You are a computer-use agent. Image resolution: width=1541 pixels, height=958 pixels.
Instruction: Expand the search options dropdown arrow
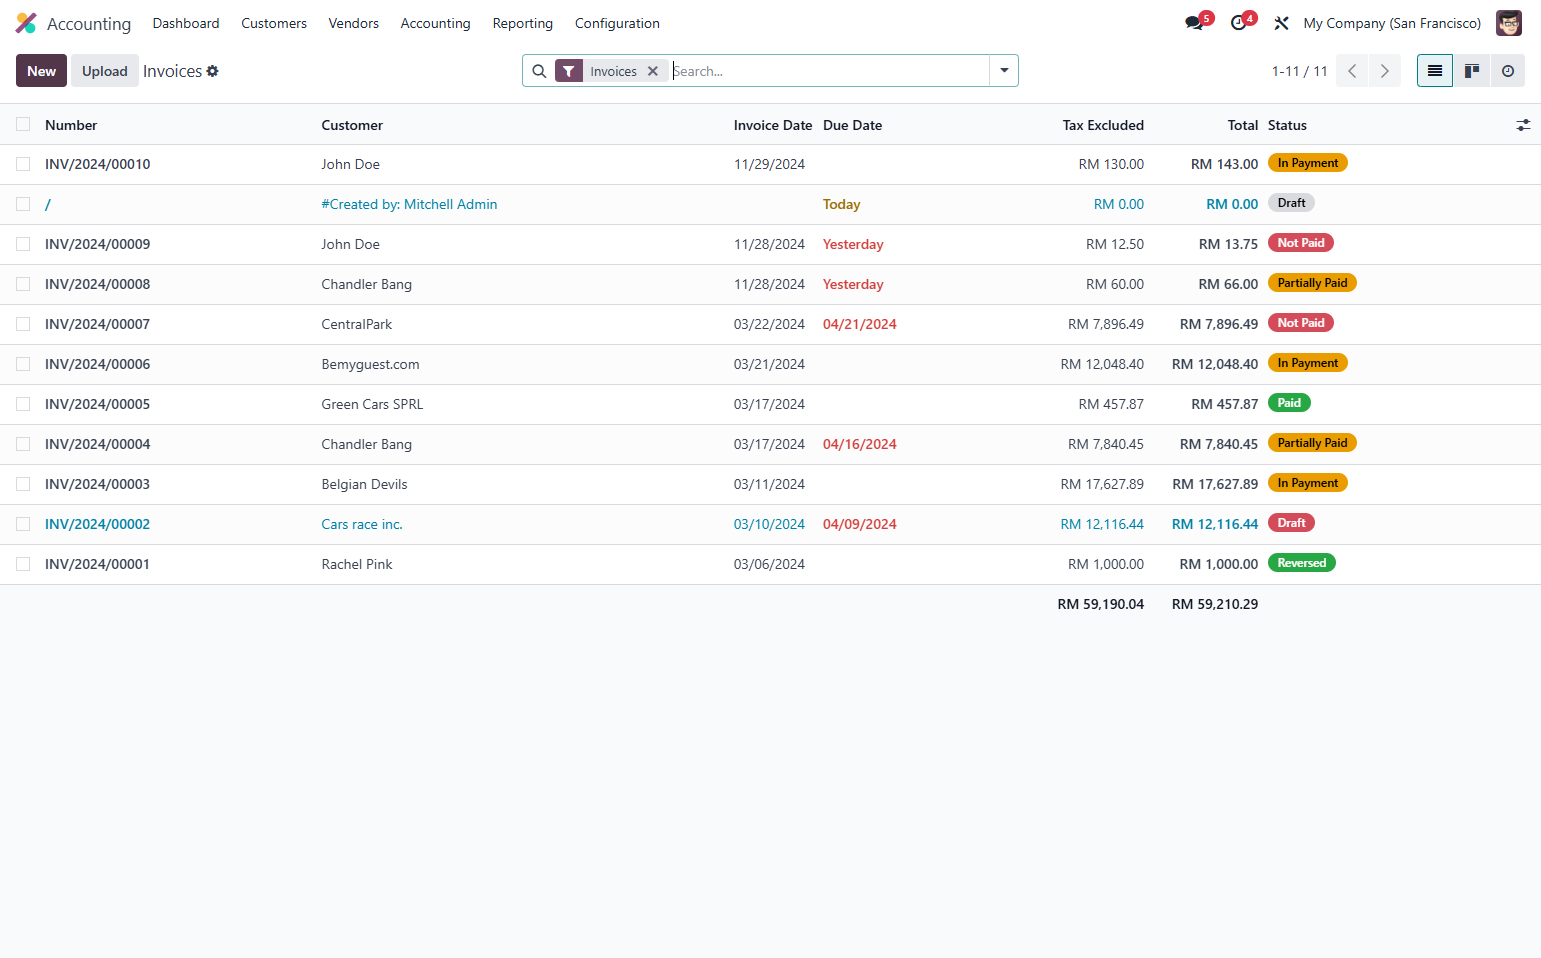(1004, 71)
